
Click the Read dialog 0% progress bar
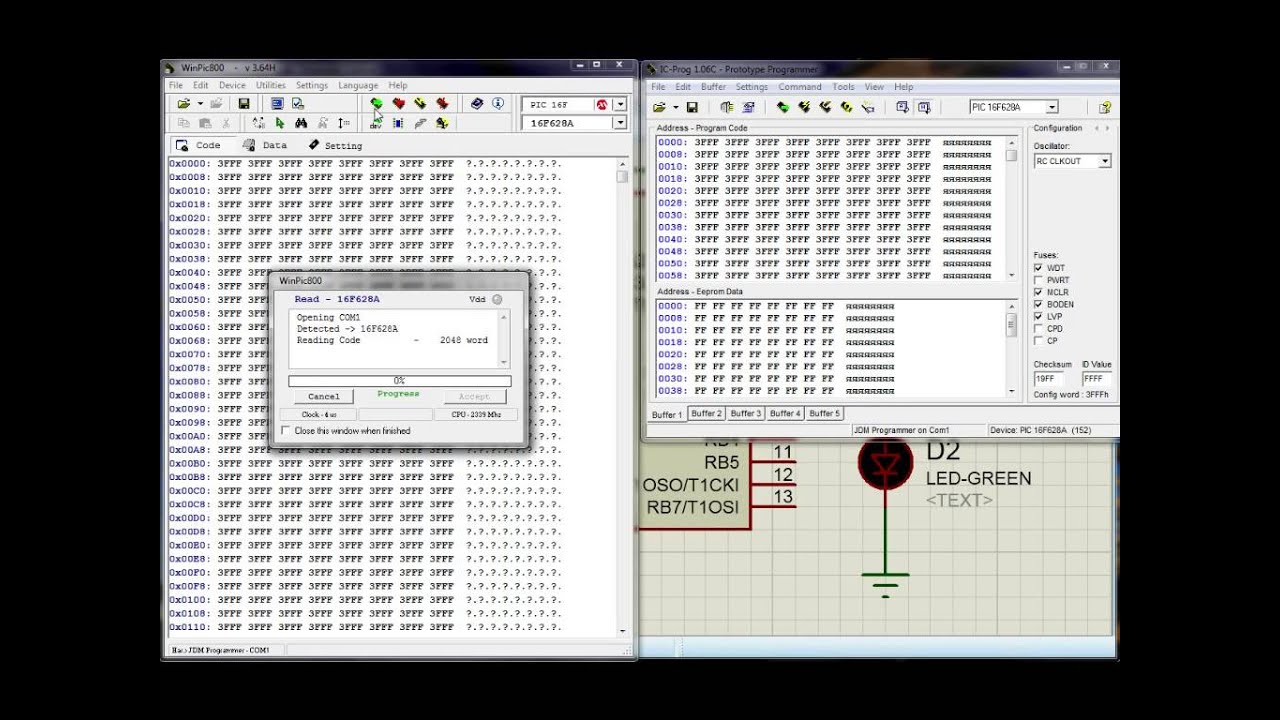[400, 381]
